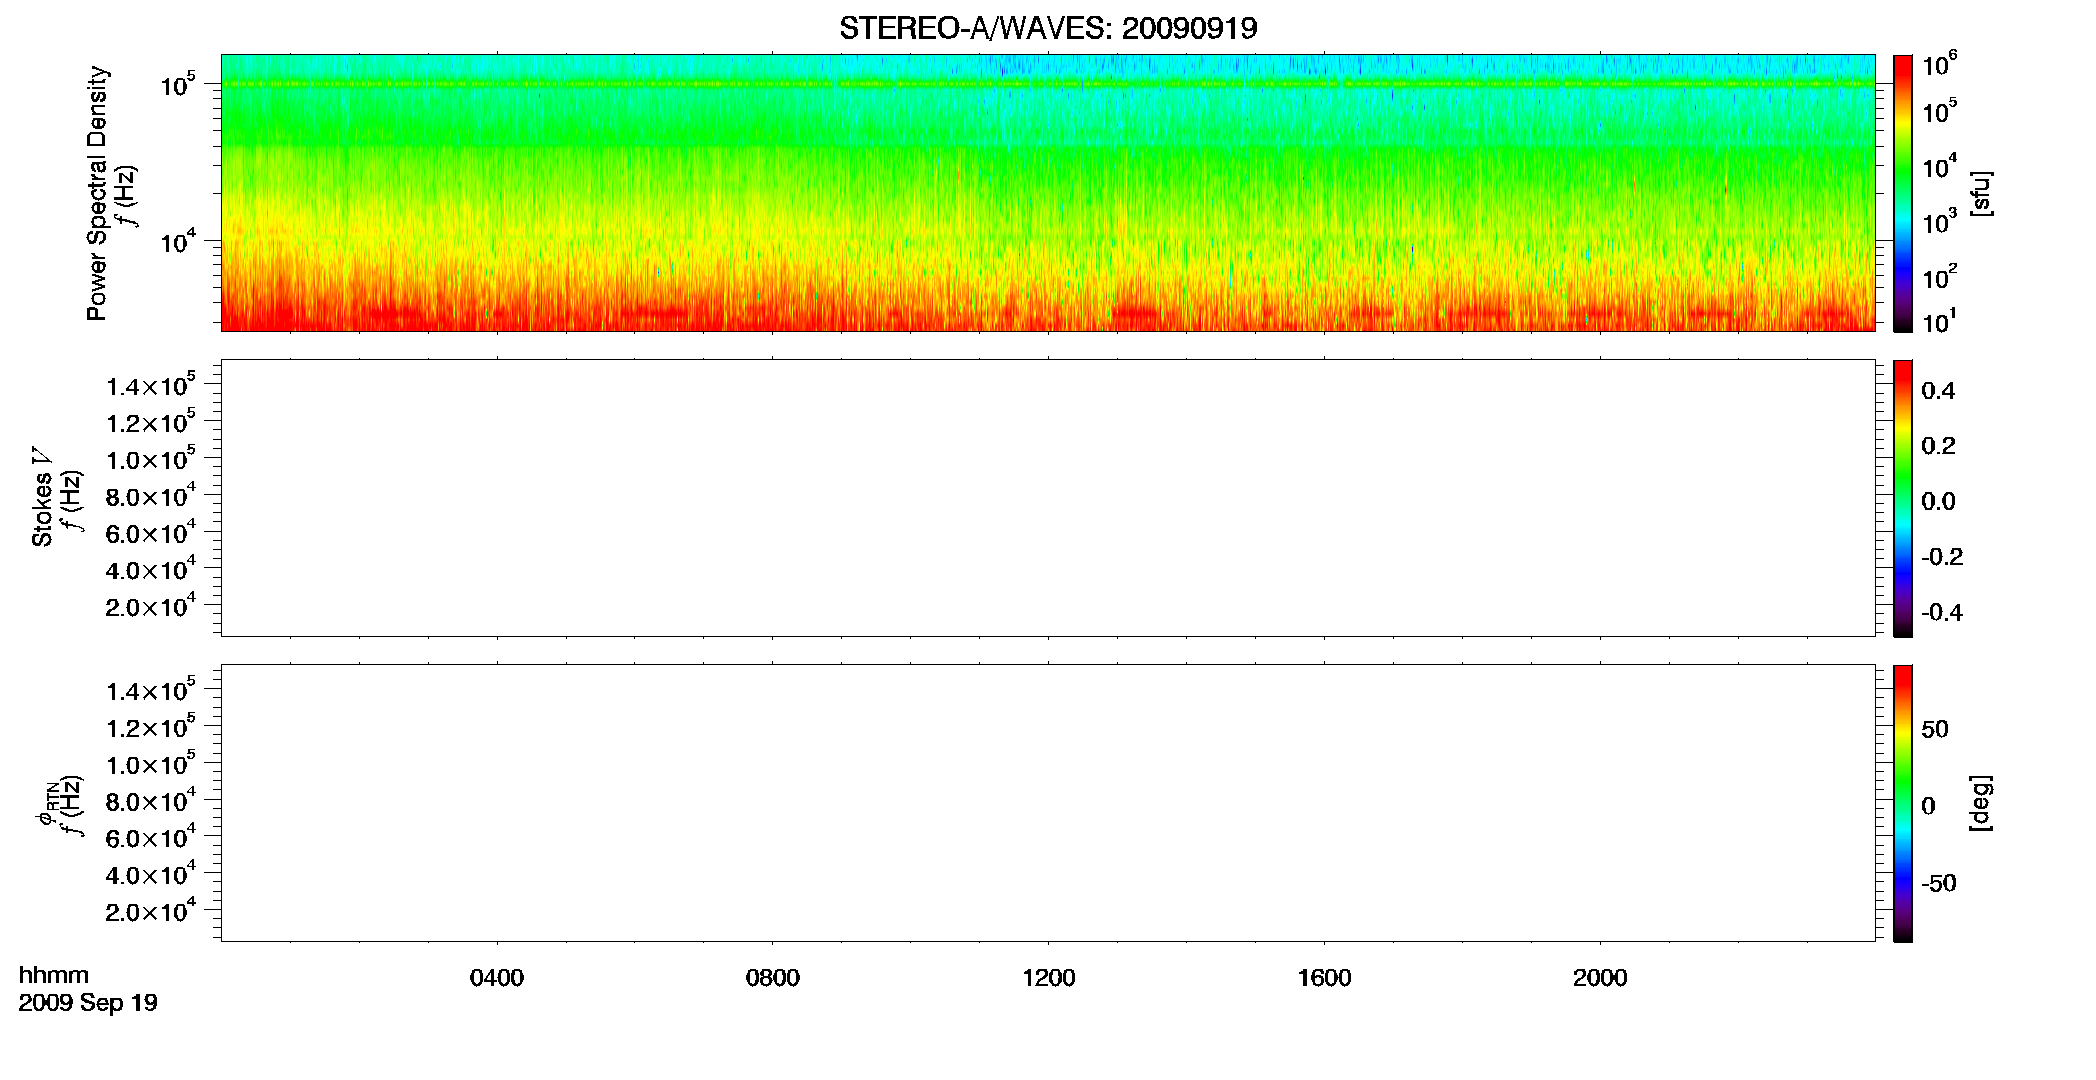Select the [deg] unit label
Image resolution: width=2096 pixels, height=1080 pixels.
[x=1981, y=803]
